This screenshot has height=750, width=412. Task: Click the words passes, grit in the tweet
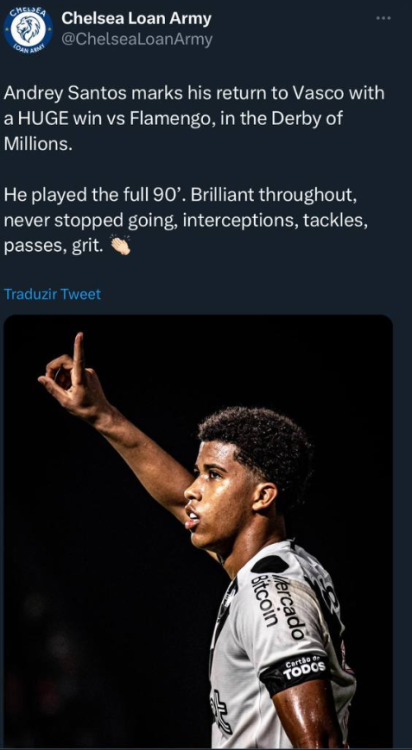(53, 246)
